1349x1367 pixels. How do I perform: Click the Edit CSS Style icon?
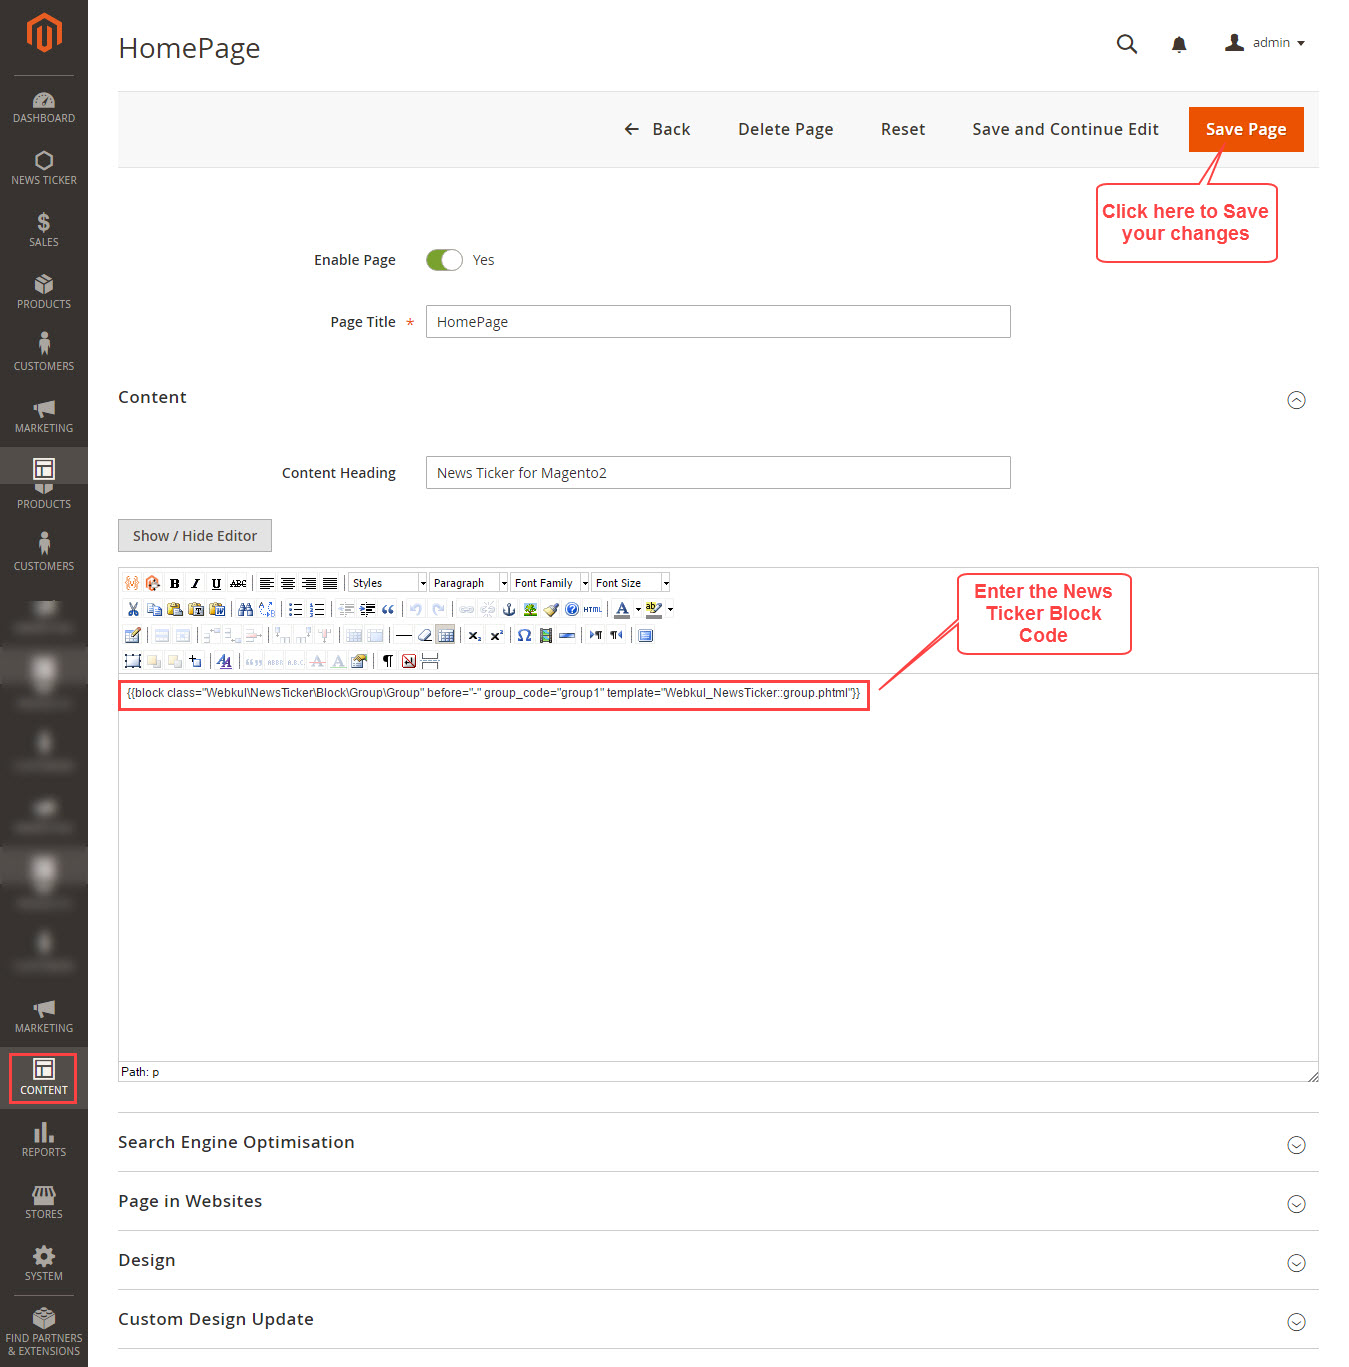coord(224,661)
